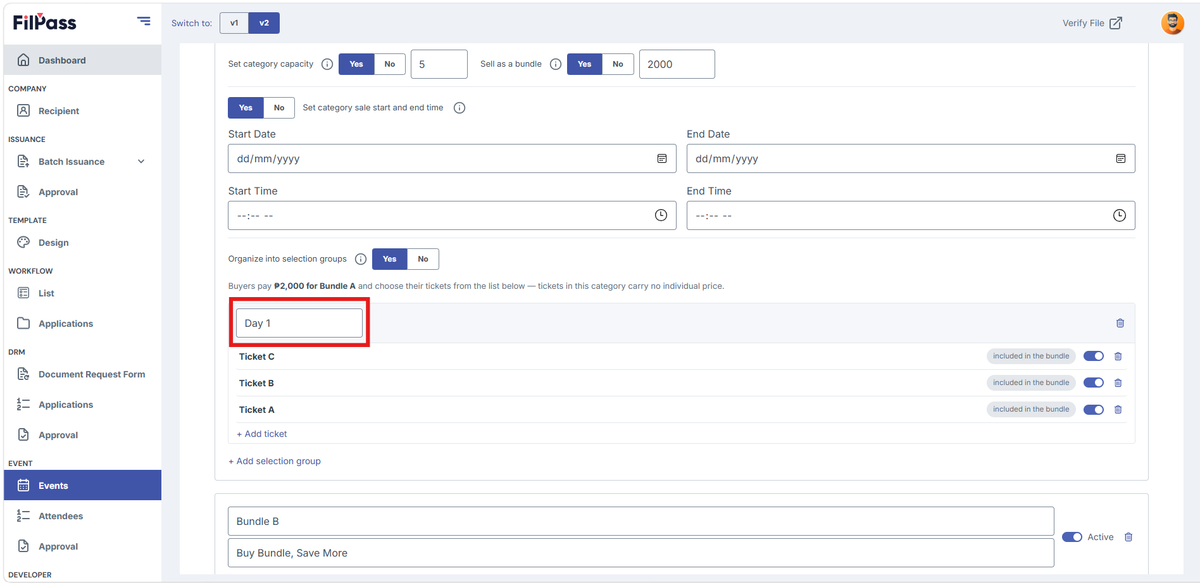The image size is (1200, 584).
Task: Click the Ticket B row label
Action: pos(256,383)
